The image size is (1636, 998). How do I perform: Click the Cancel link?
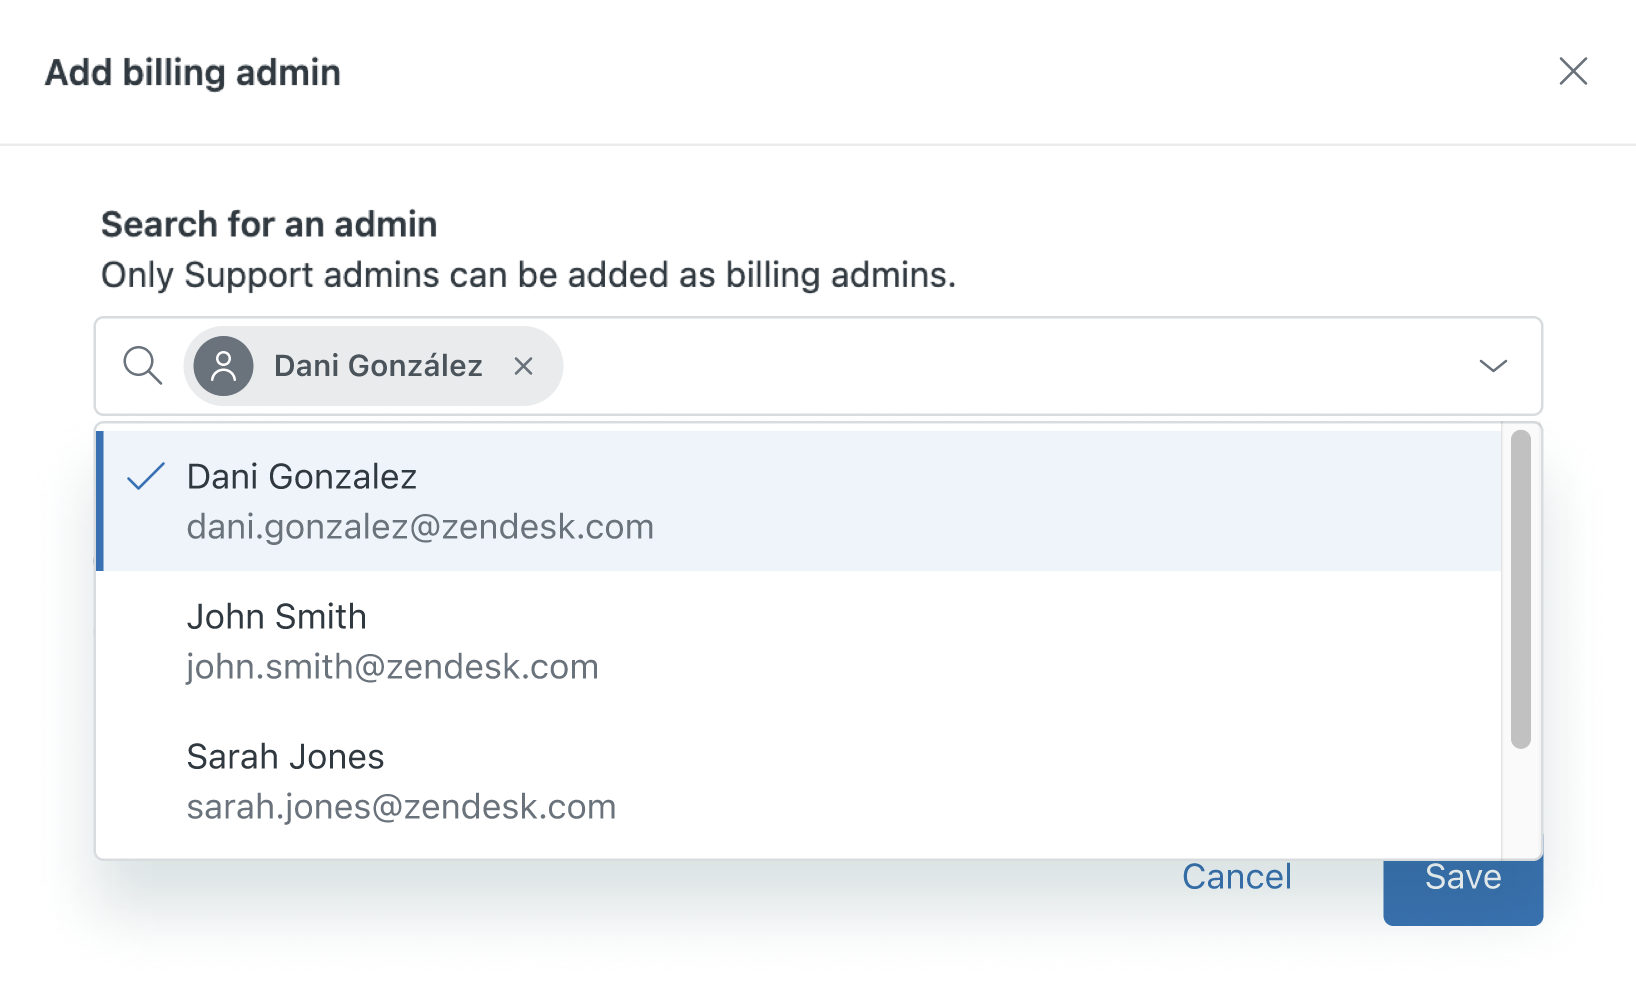coord(1236,877)
